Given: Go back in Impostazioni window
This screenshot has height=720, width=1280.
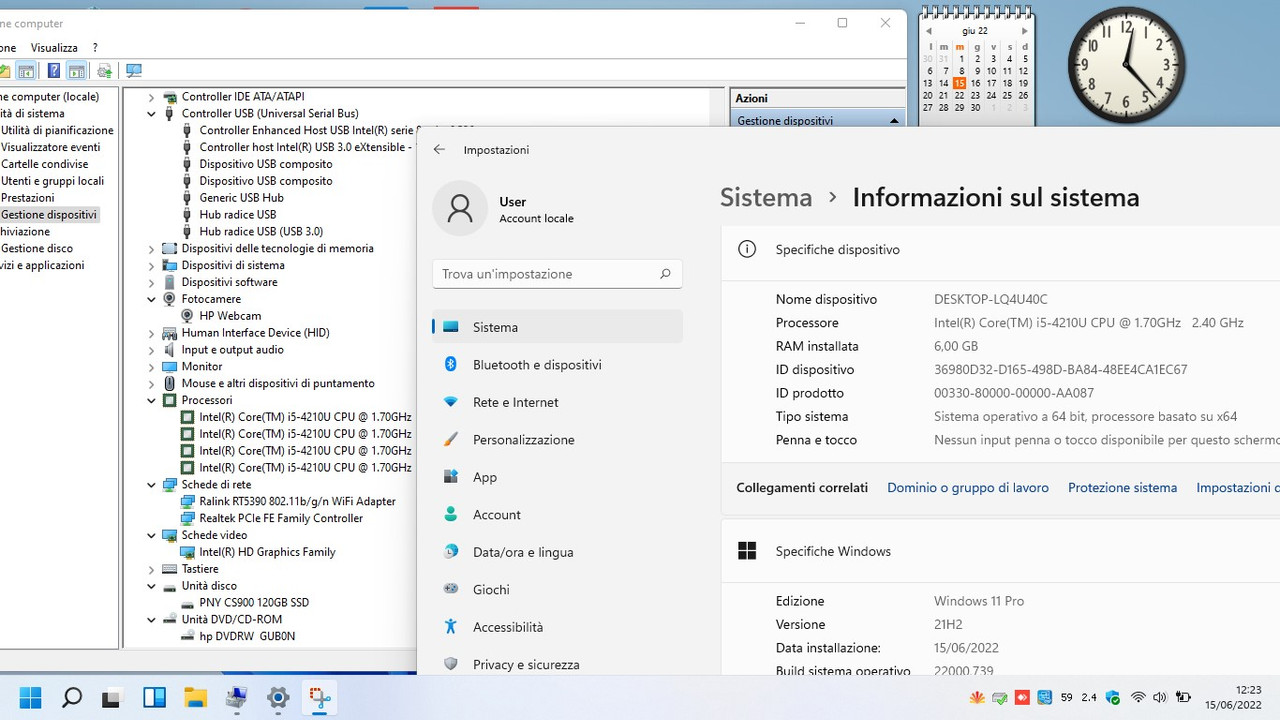Looking at the screenshot, I should 439,149.
